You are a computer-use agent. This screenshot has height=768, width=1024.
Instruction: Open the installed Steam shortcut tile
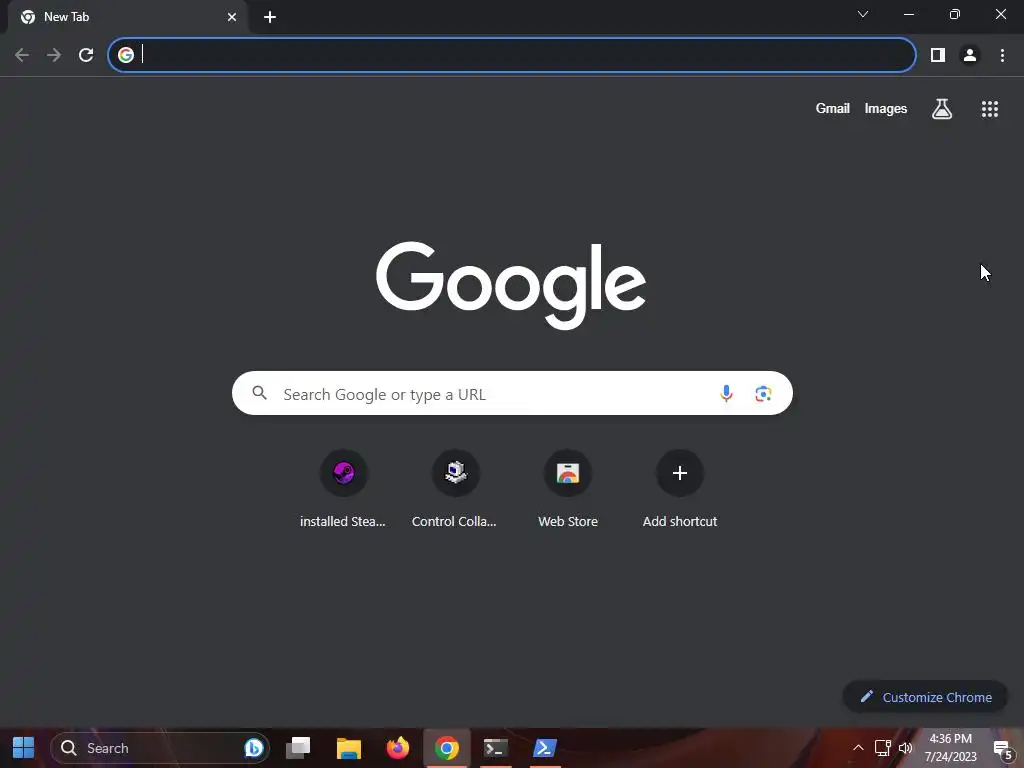point(343,489)
